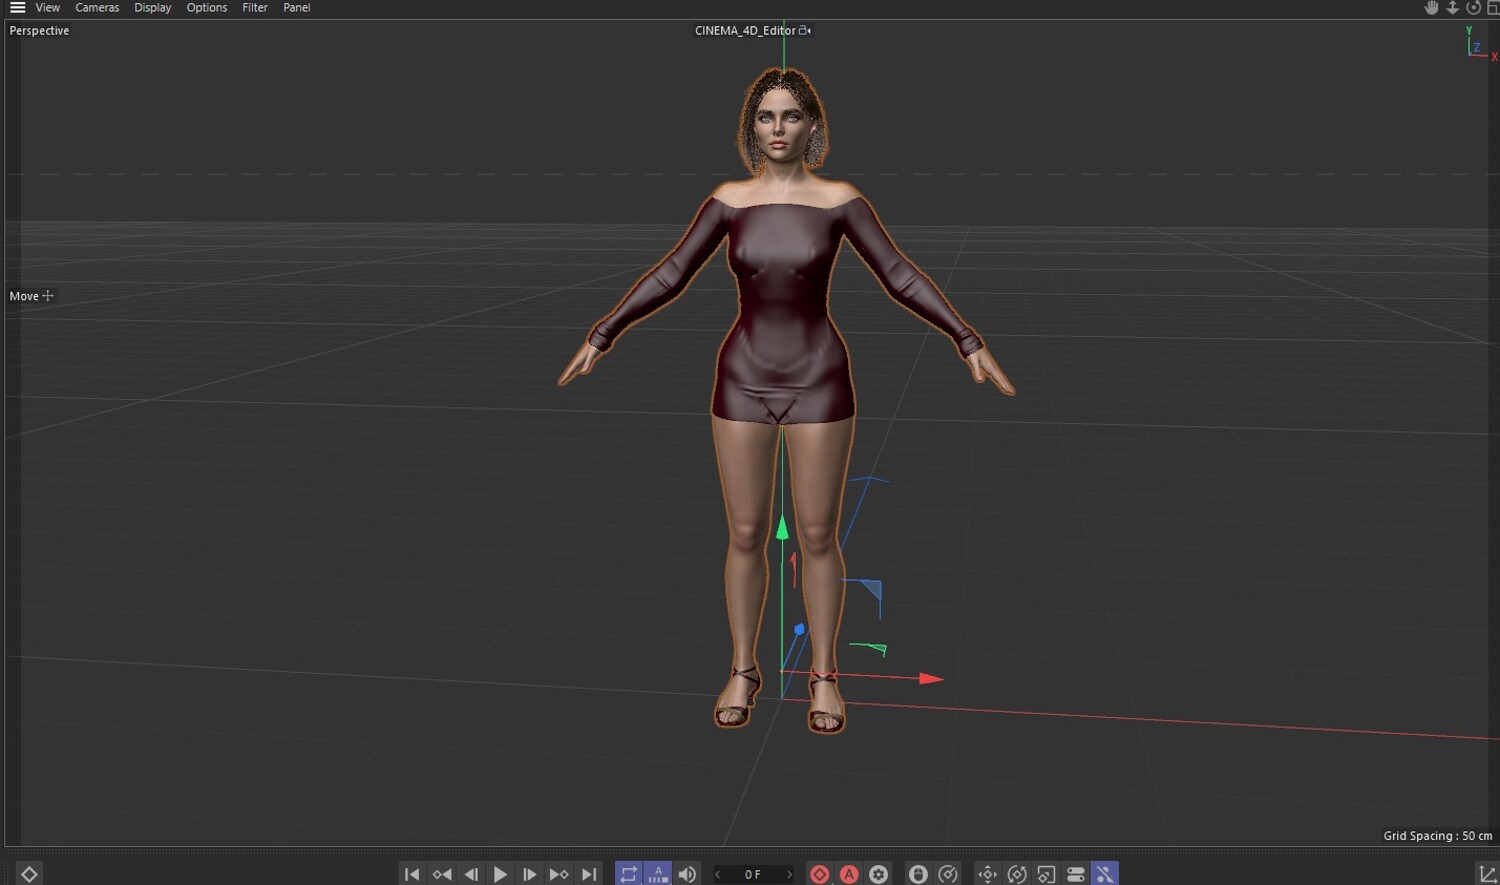Open the Options menu
Image resolution: width=1500 pixels, height=885 pixels.
[207, 7]
